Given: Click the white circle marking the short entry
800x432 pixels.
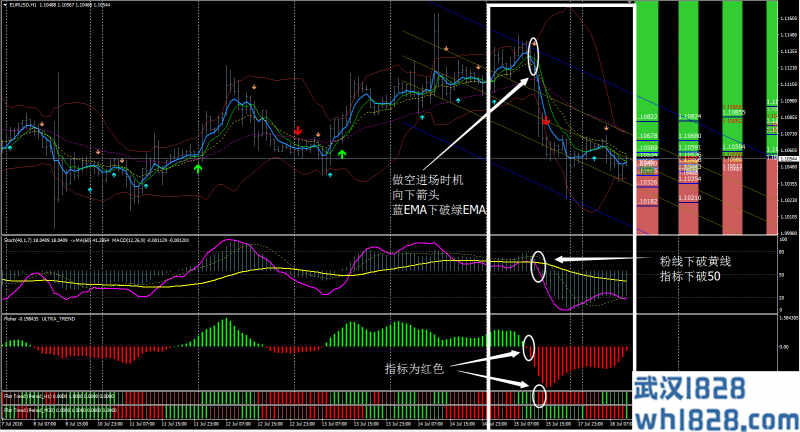Looking at the screenshot, I should tap(533, 56).
